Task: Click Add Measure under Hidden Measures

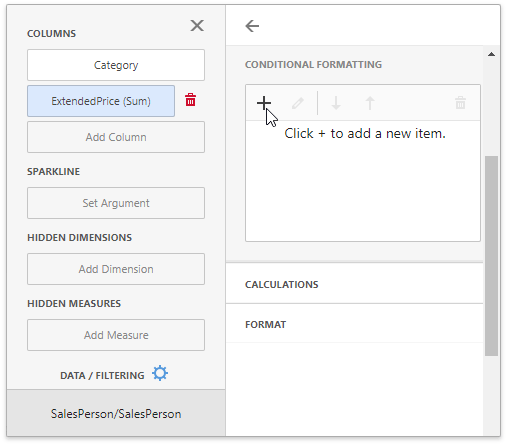Action: point(116,335)
